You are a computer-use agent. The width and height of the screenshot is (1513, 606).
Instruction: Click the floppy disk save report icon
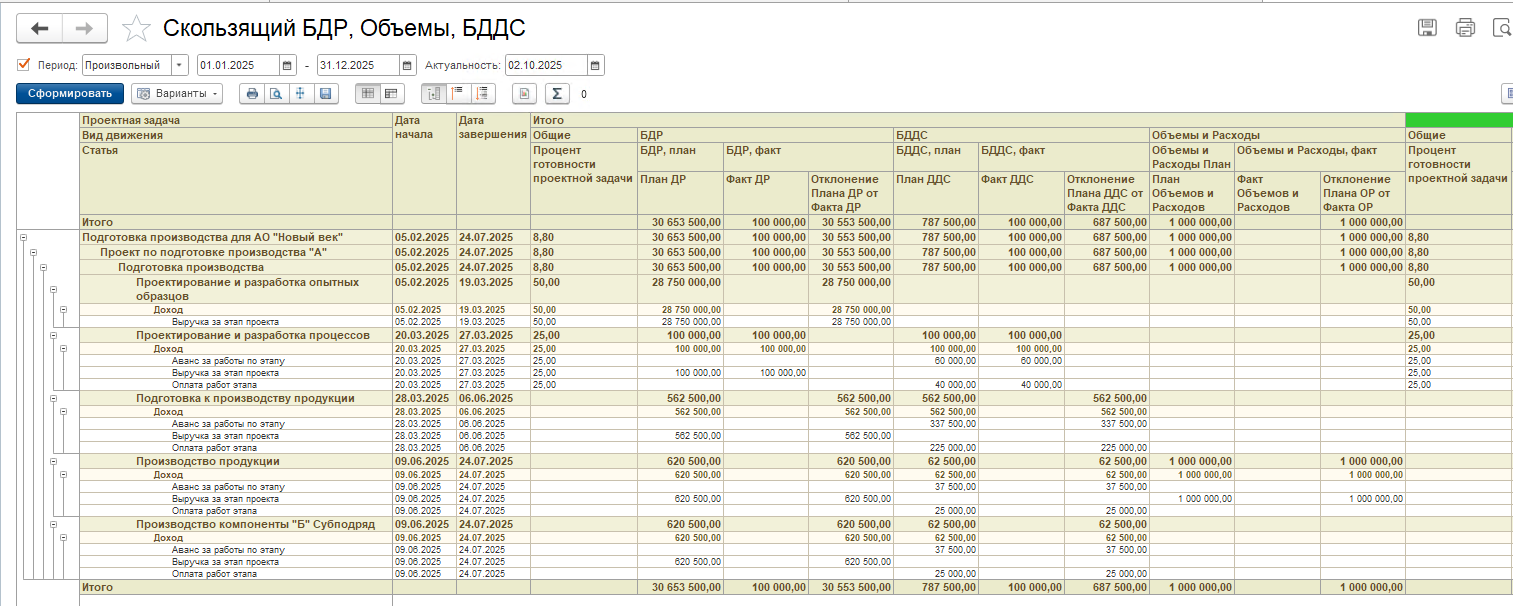coord(325,94)
